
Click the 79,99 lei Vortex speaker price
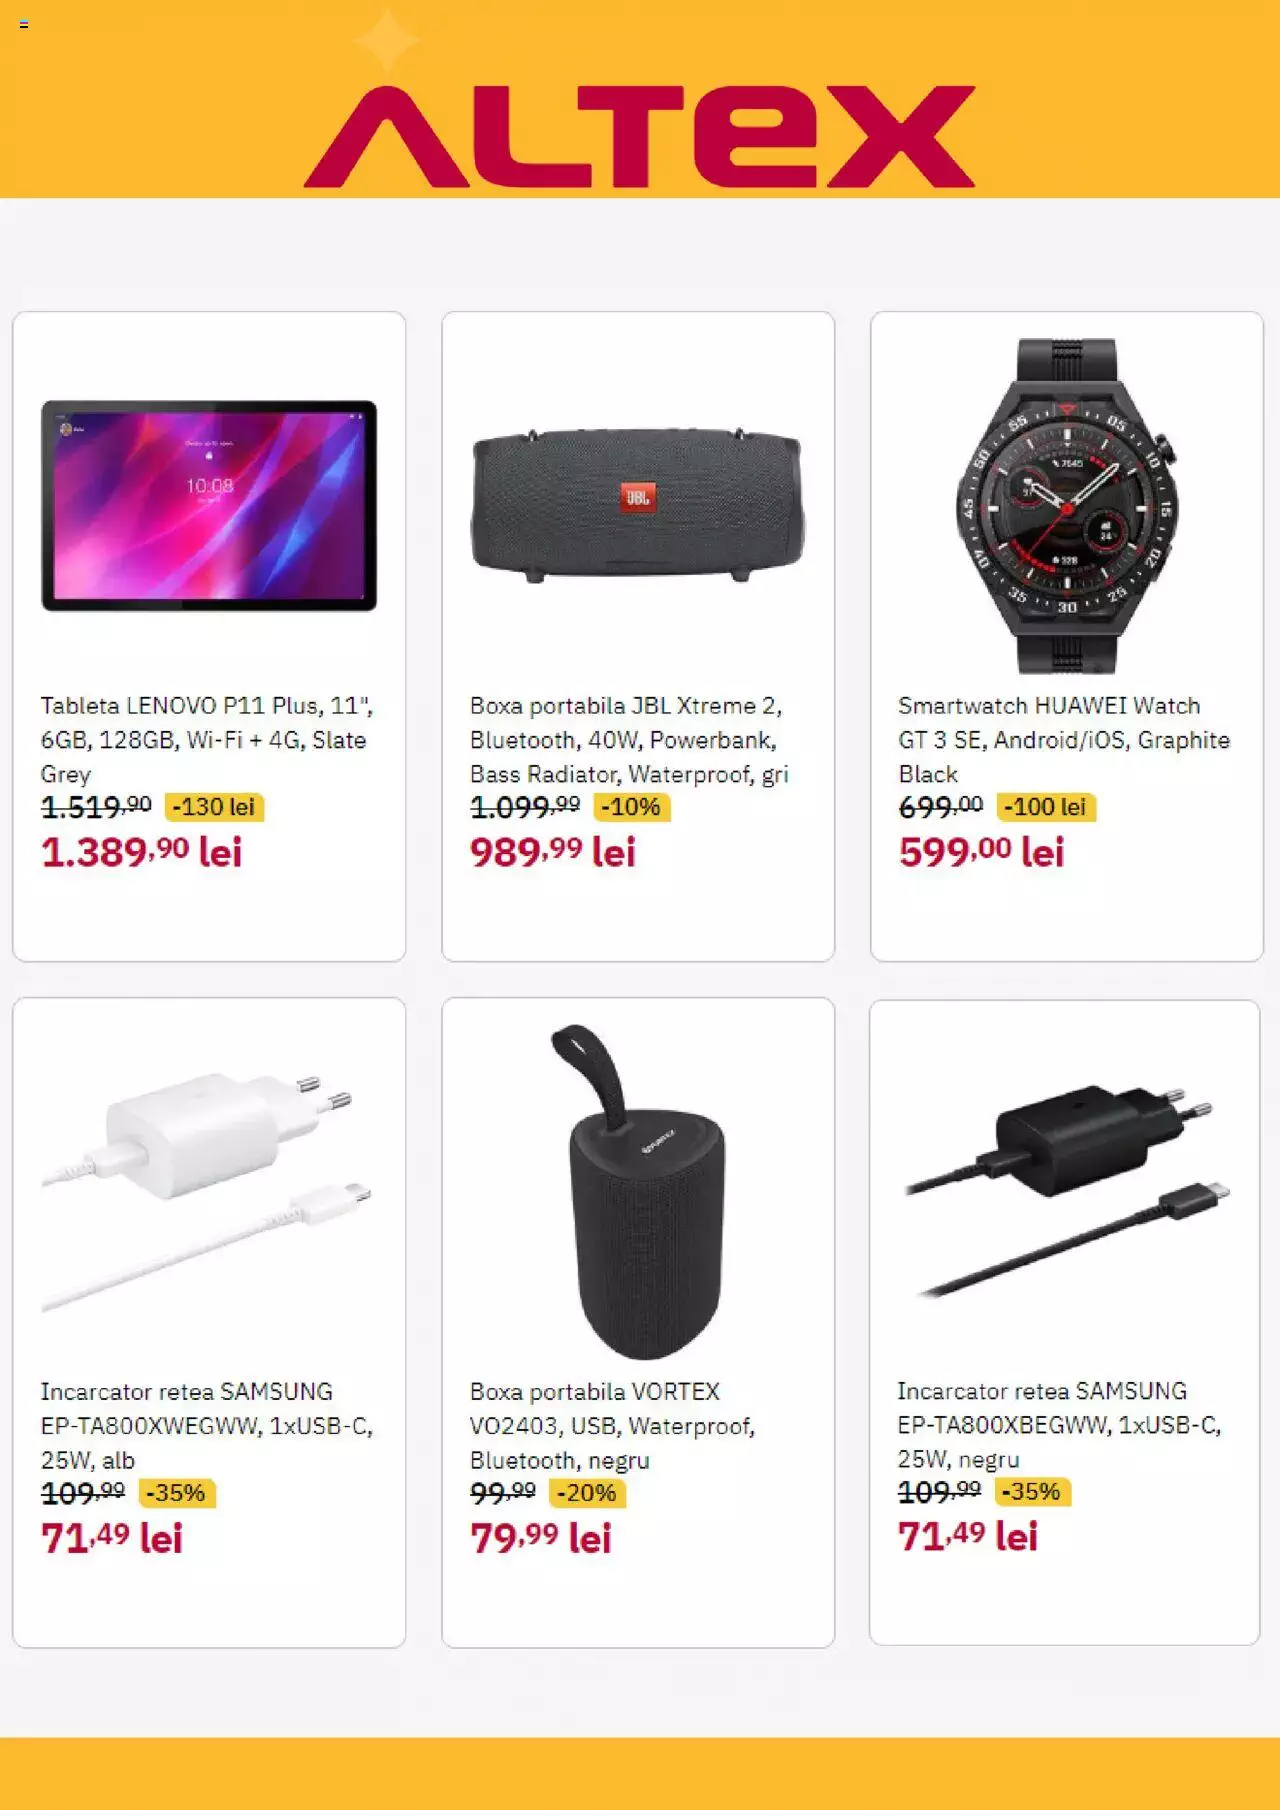pos(540,1538)
